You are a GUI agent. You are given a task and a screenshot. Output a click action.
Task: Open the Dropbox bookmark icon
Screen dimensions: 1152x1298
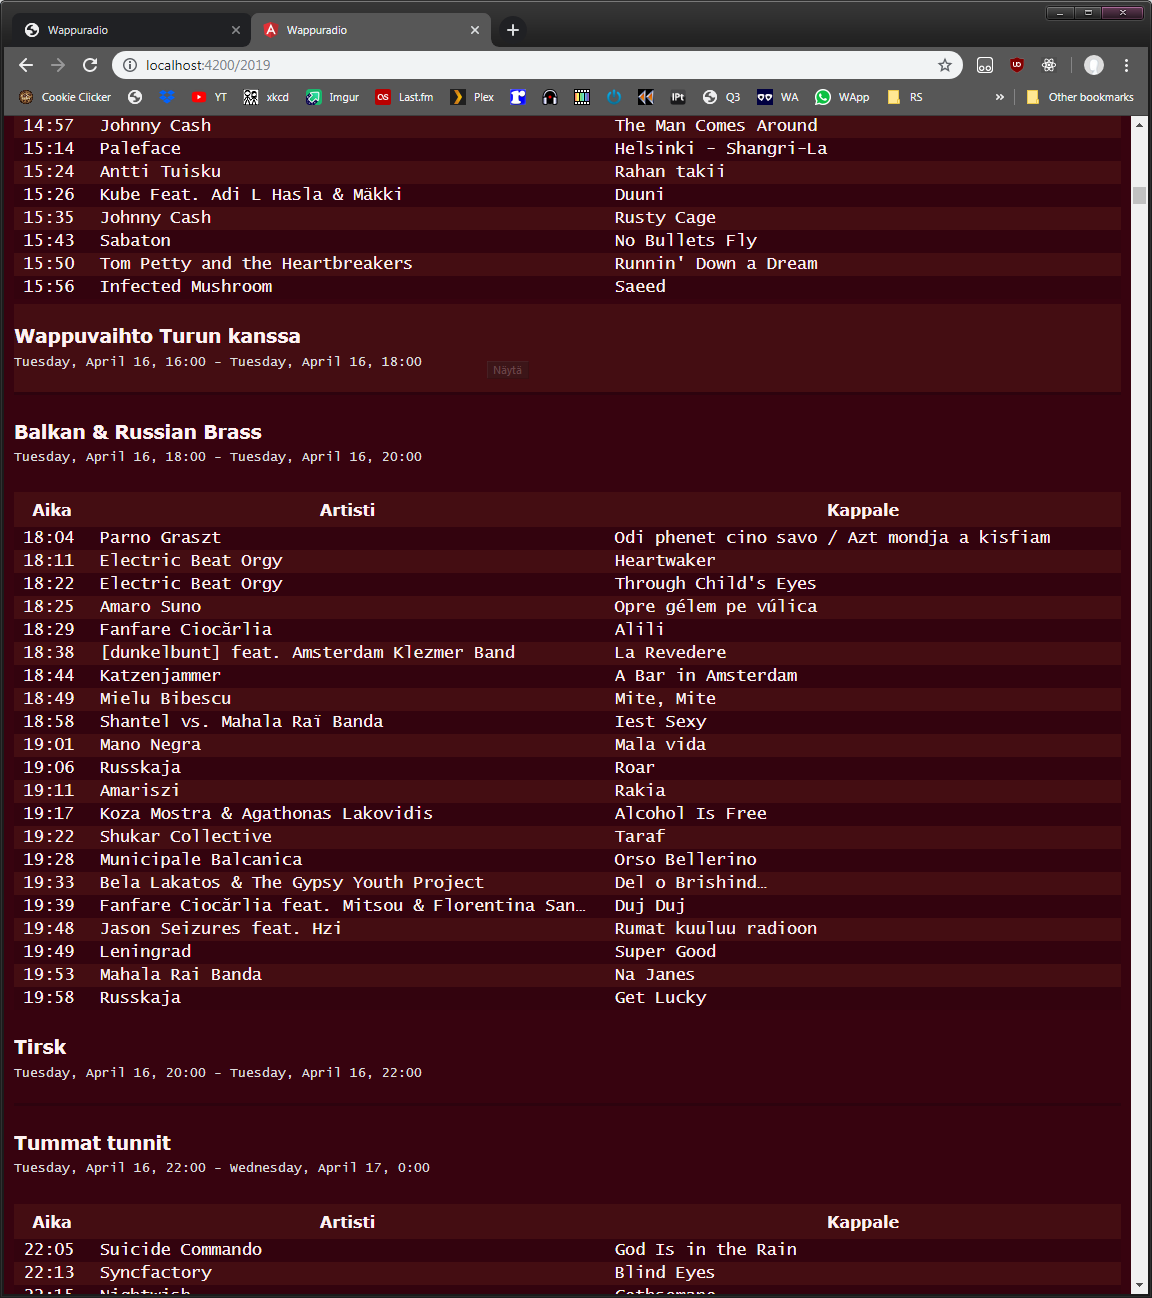[x=167, y=97]
